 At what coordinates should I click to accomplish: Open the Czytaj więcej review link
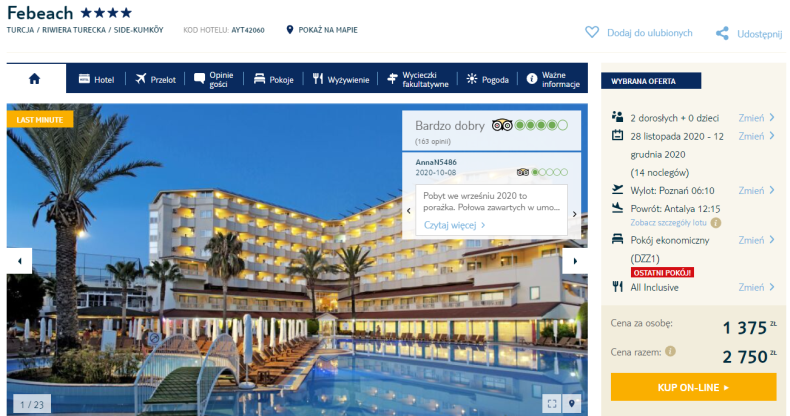[454, 225]
